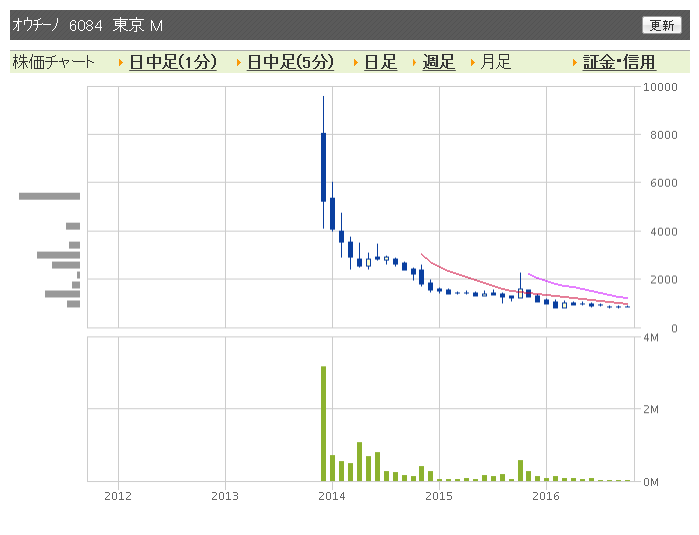Click the longest gray price-volume bar
This screenshot has height=535, width=699.
[49, 196]
